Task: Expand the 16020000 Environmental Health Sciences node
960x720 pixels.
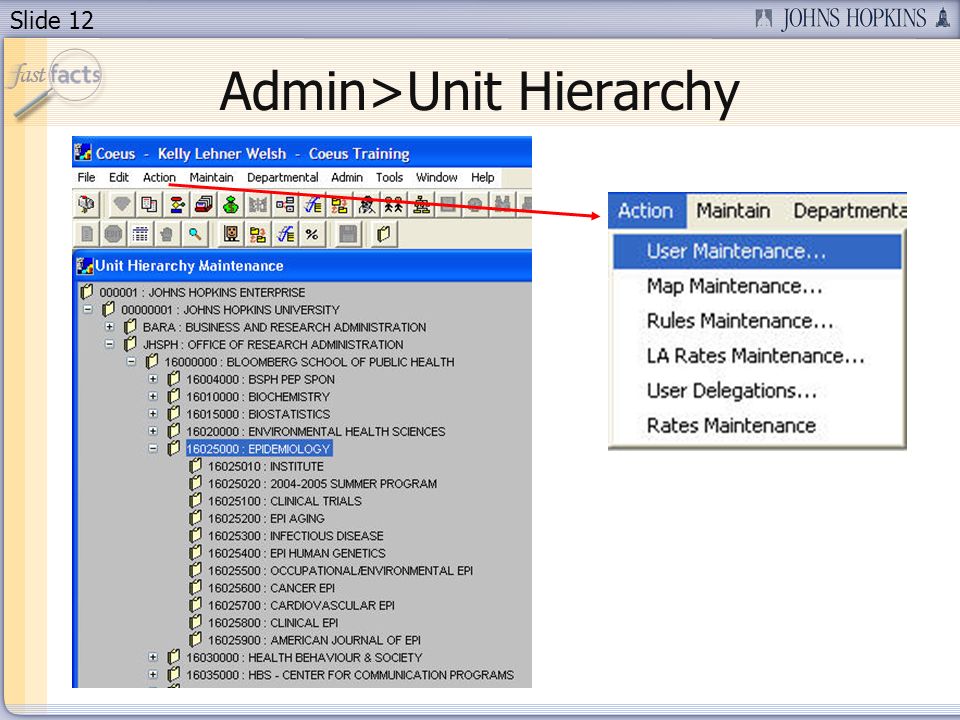Action: pyautogui.click(x=153, y=431)
